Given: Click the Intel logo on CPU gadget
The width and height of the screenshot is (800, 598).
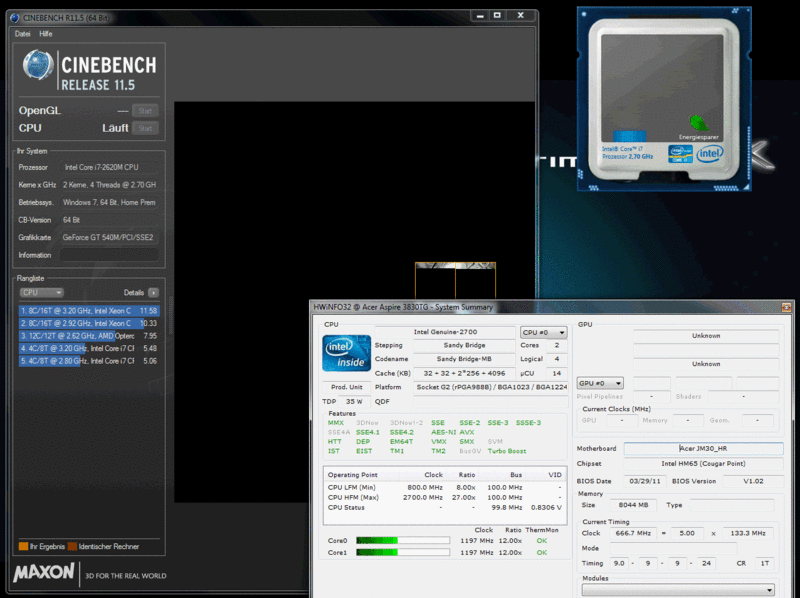Looking at the screenshot, I should [x=710, y=153].
